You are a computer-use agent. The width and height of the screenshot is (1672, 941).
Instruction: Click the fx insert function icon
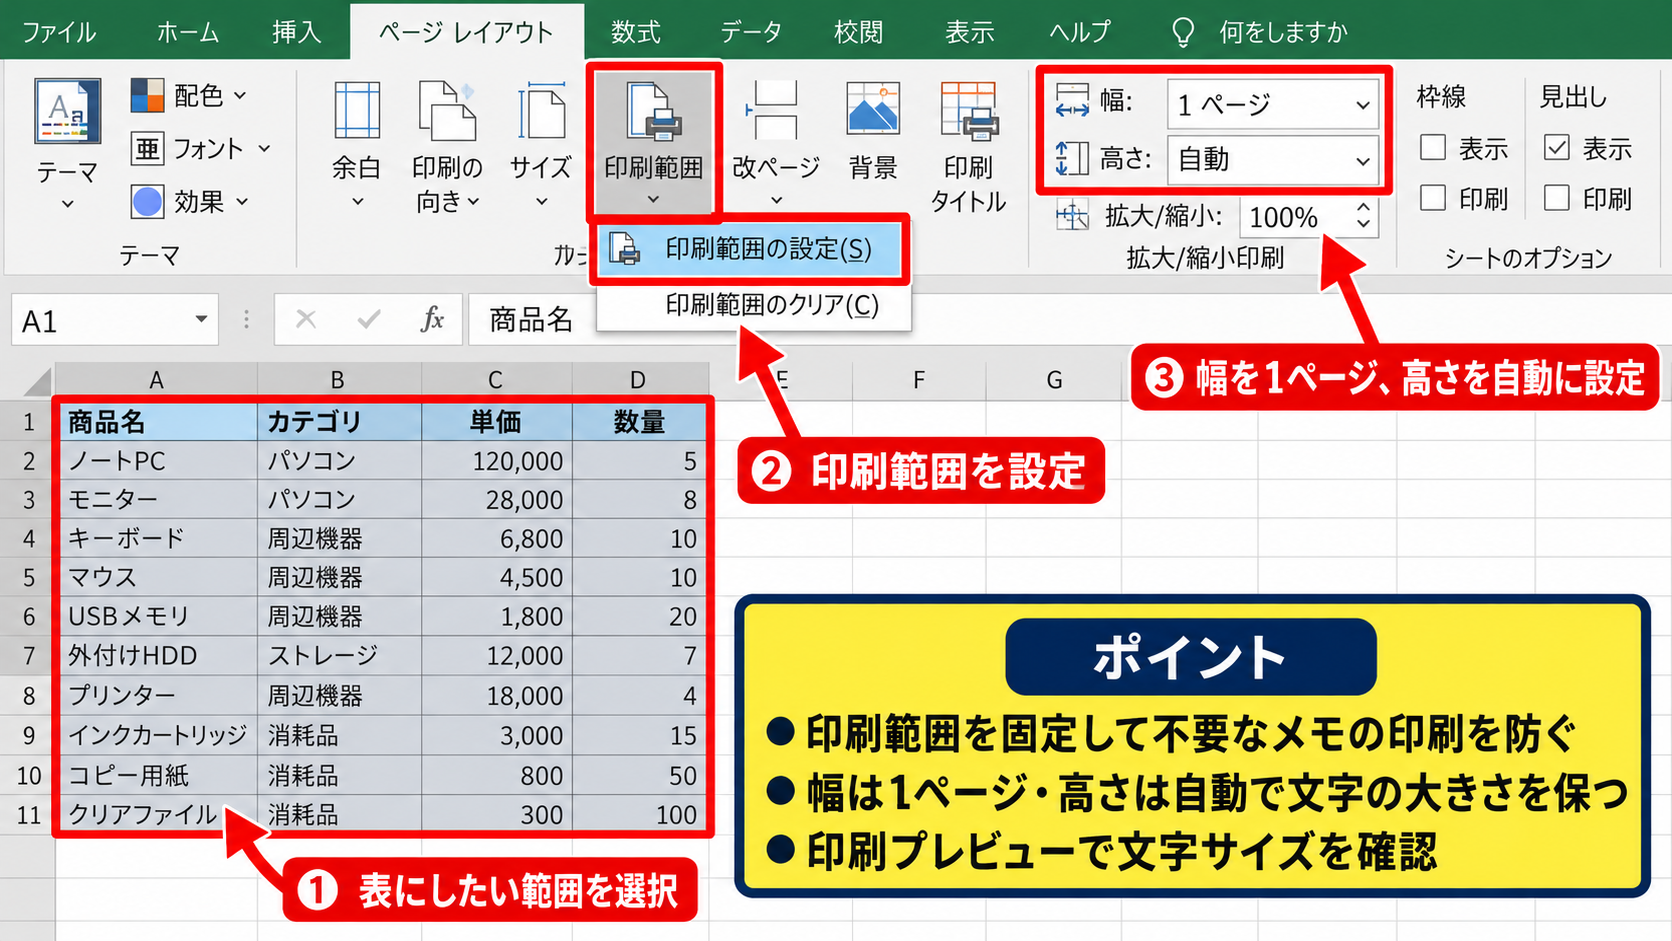432,320
